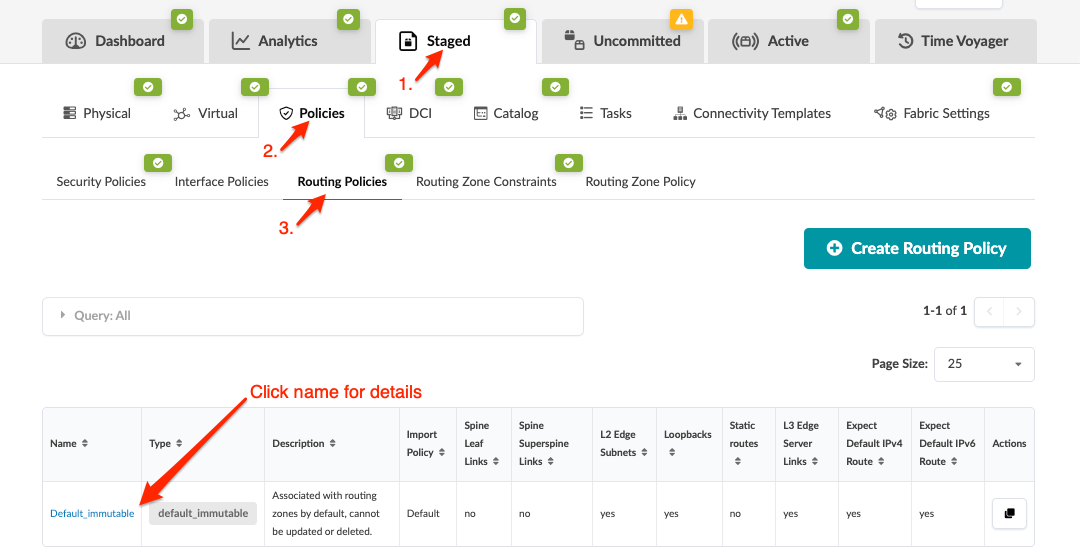Screen dimensions: 1080x555
Task: Click Create Routing Policy button
Action: coord(917,248)
